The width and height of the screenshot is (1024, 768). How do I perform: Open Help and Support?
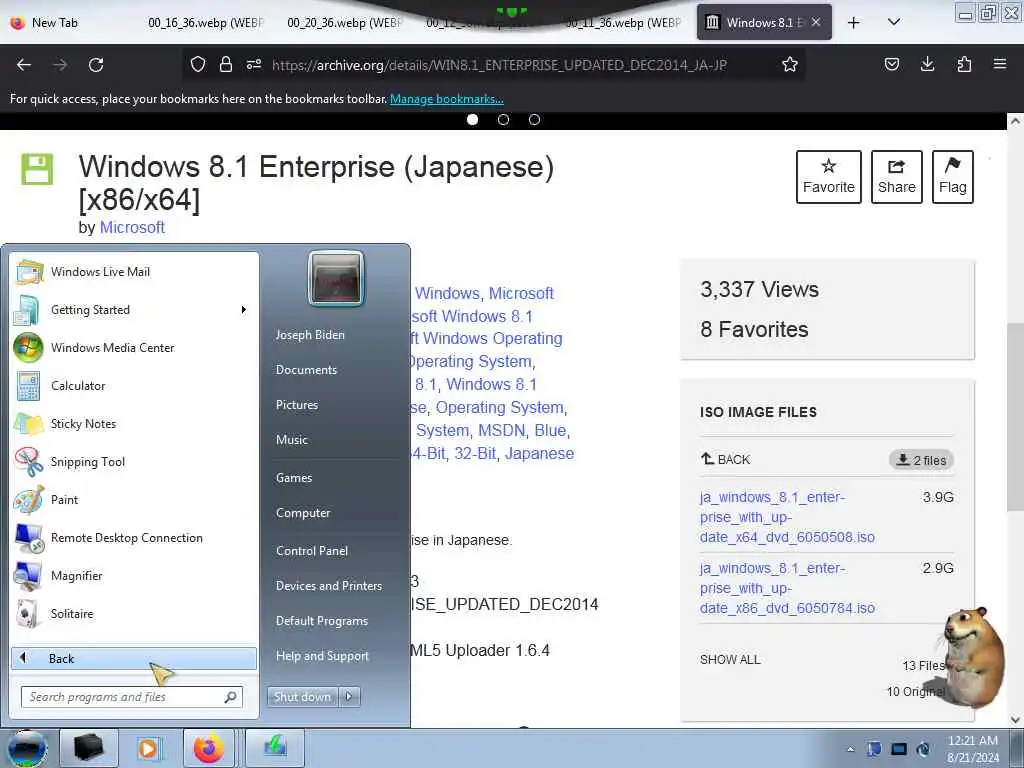(322, 656)
